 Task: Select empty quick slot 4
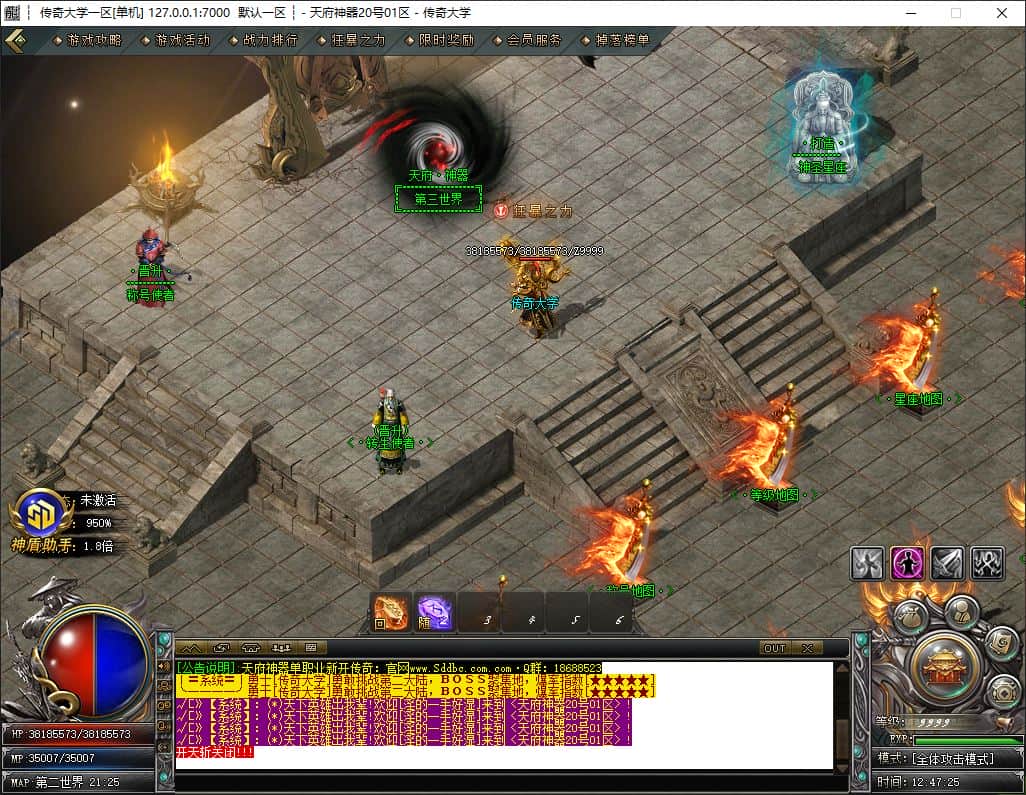coord(524,612)
